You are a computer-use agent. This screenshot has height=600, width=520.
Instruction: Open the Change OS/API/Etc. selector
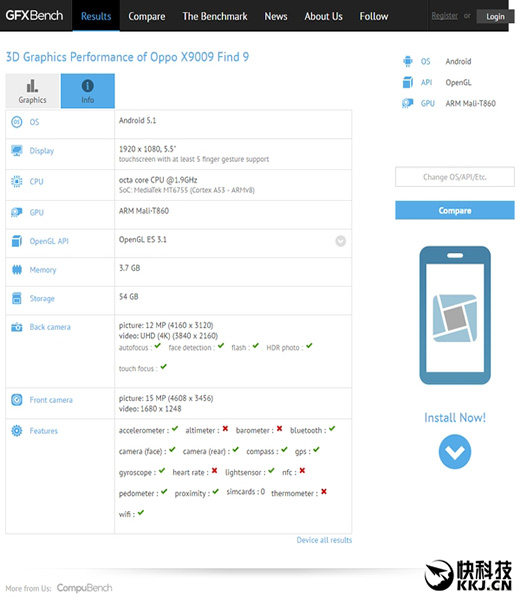point(455,177)
